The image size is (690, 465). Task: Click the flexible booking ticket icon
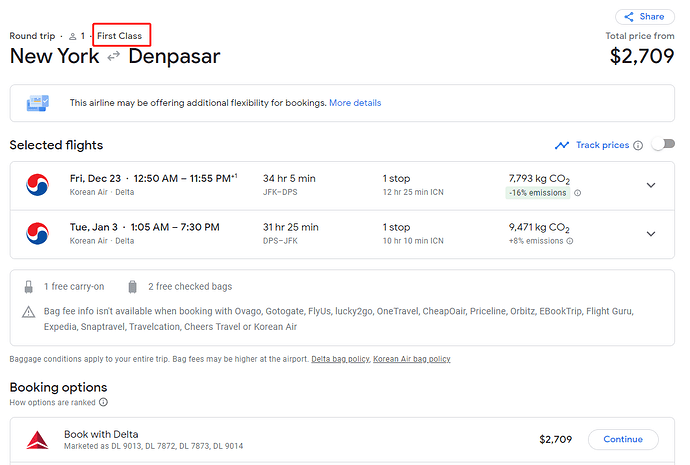pyautogui.click(x=38, y=103)
